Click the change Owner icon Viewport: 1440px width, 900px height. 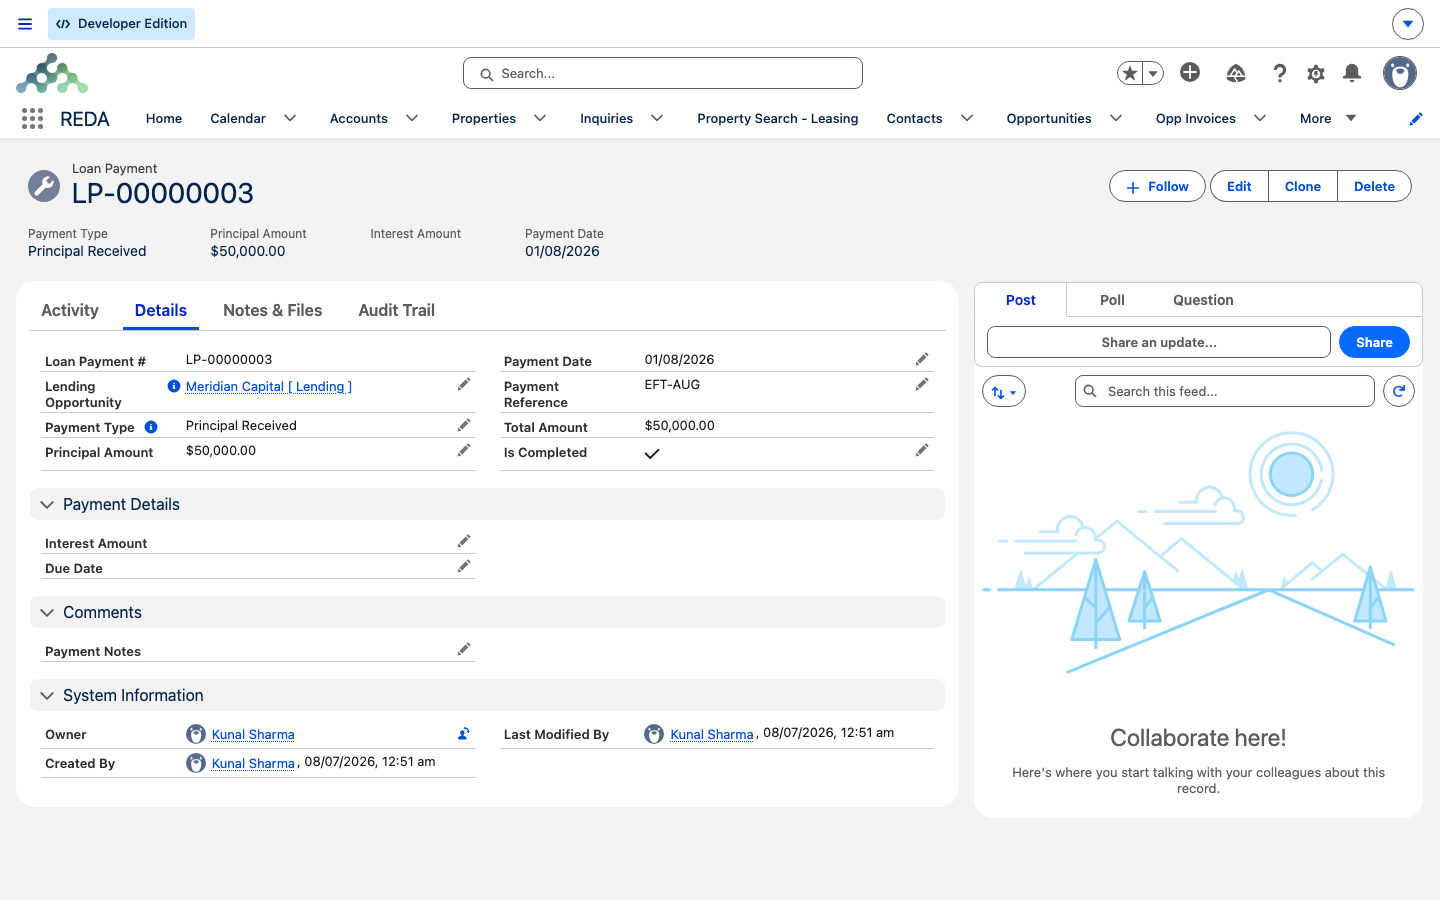464,734
